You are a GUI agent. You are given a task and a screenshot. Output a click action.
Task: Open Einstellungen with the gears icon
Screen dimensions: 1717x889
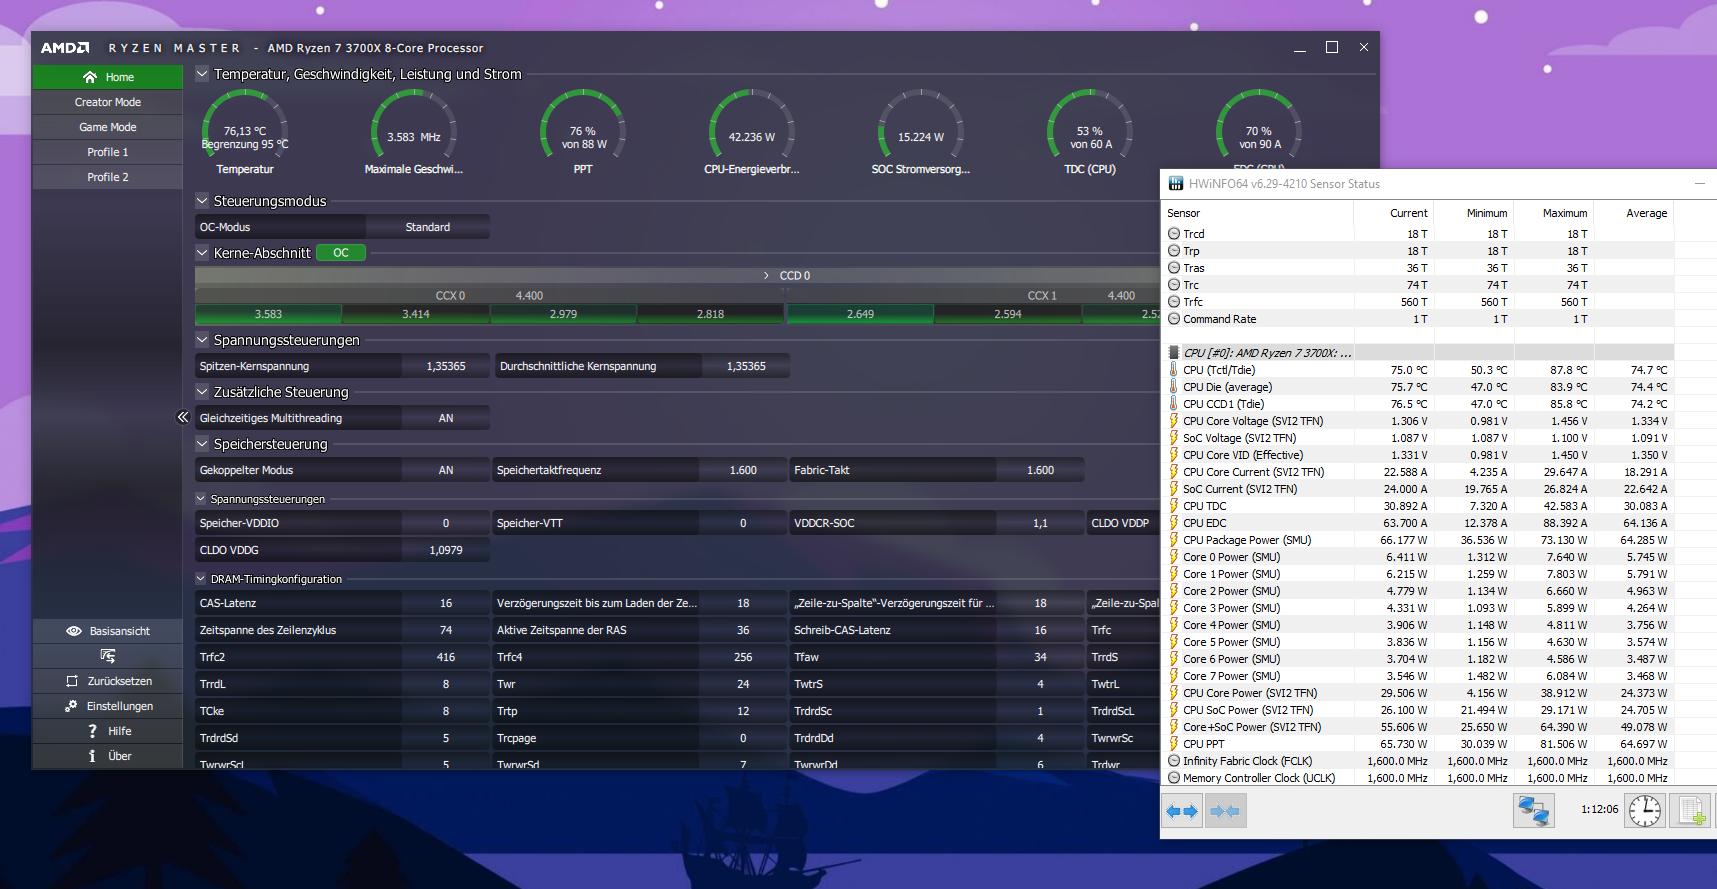point(108,706)
